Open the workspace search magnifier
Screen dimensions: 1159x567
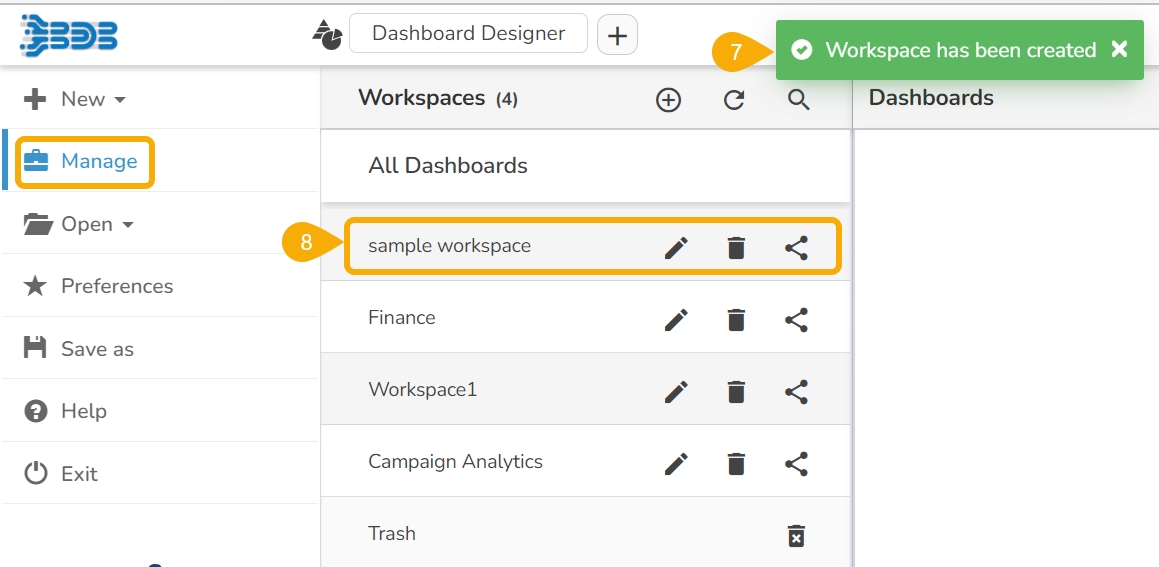click(x=798, y=99)
